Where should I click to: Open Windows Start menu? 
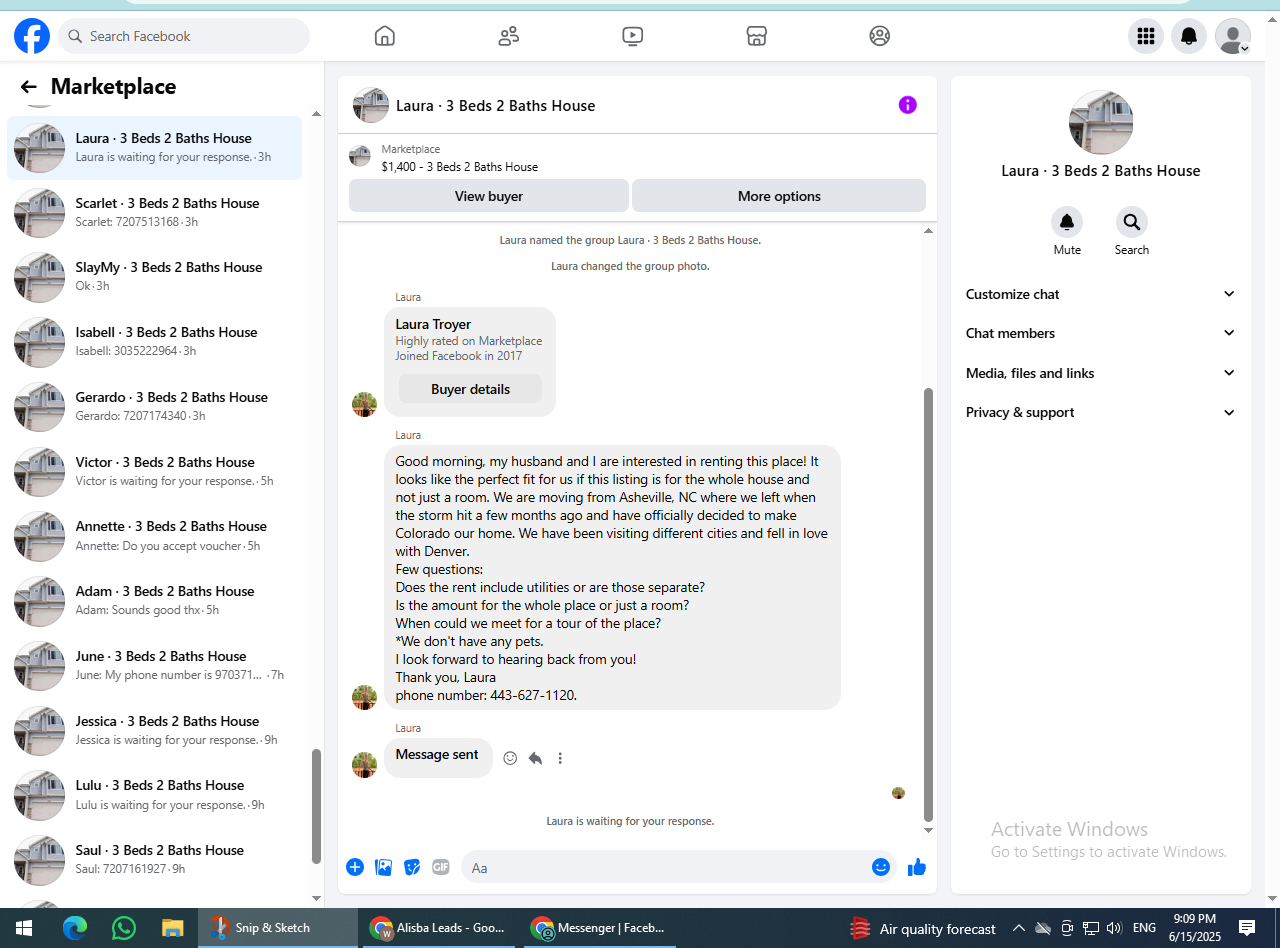pos(24,928)
